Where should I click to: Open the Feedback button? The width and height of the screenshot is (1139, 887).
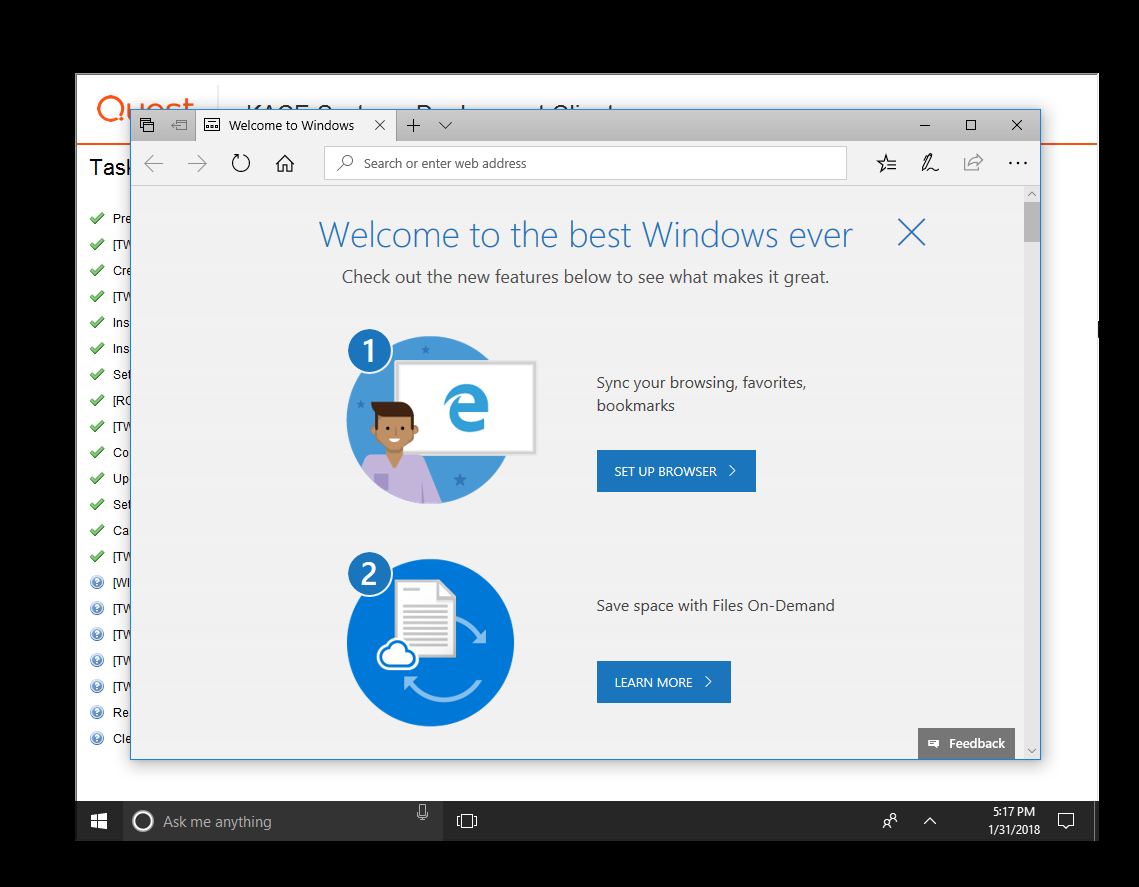pos(966,743)
